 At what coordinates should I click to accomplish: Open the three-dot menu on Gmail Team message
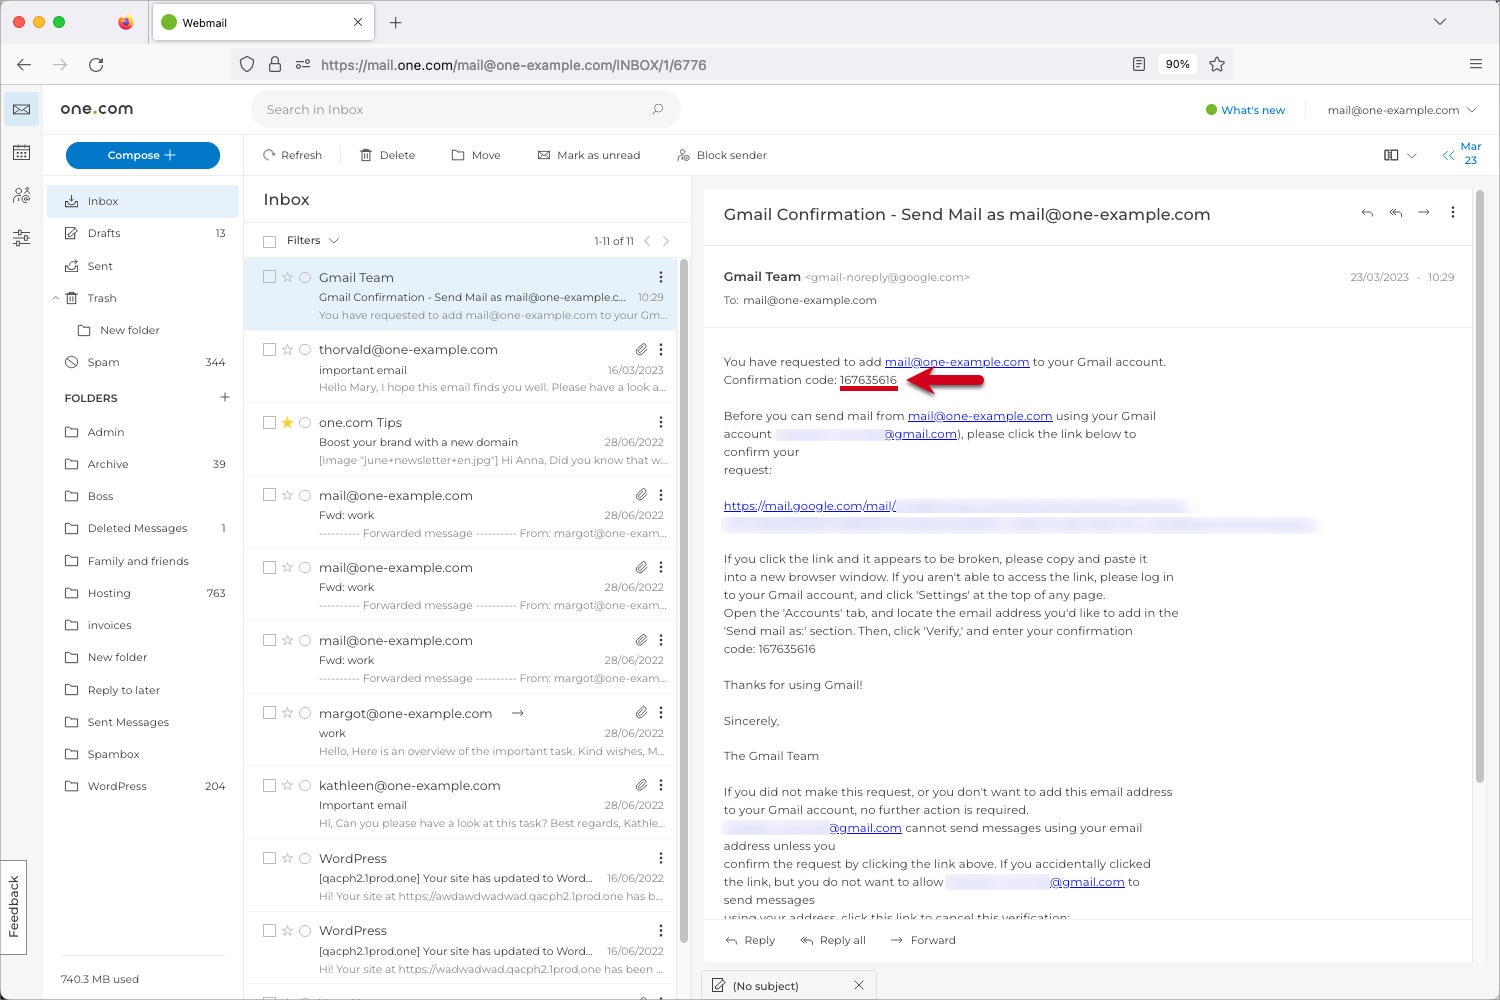[x=660, y=277]
